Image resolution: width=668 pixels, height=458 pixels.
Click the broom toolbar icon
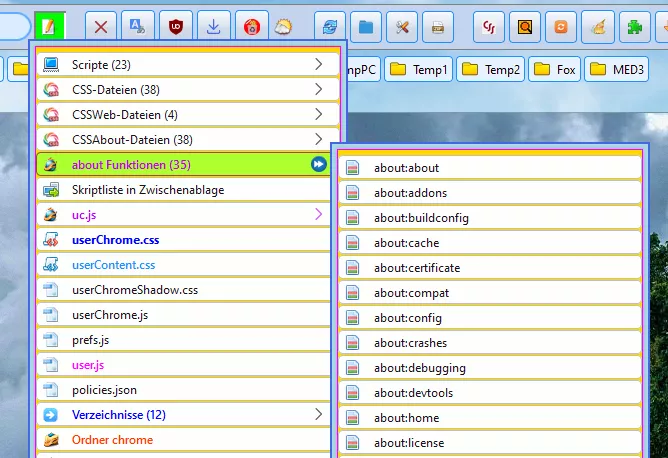pos(598,27)
